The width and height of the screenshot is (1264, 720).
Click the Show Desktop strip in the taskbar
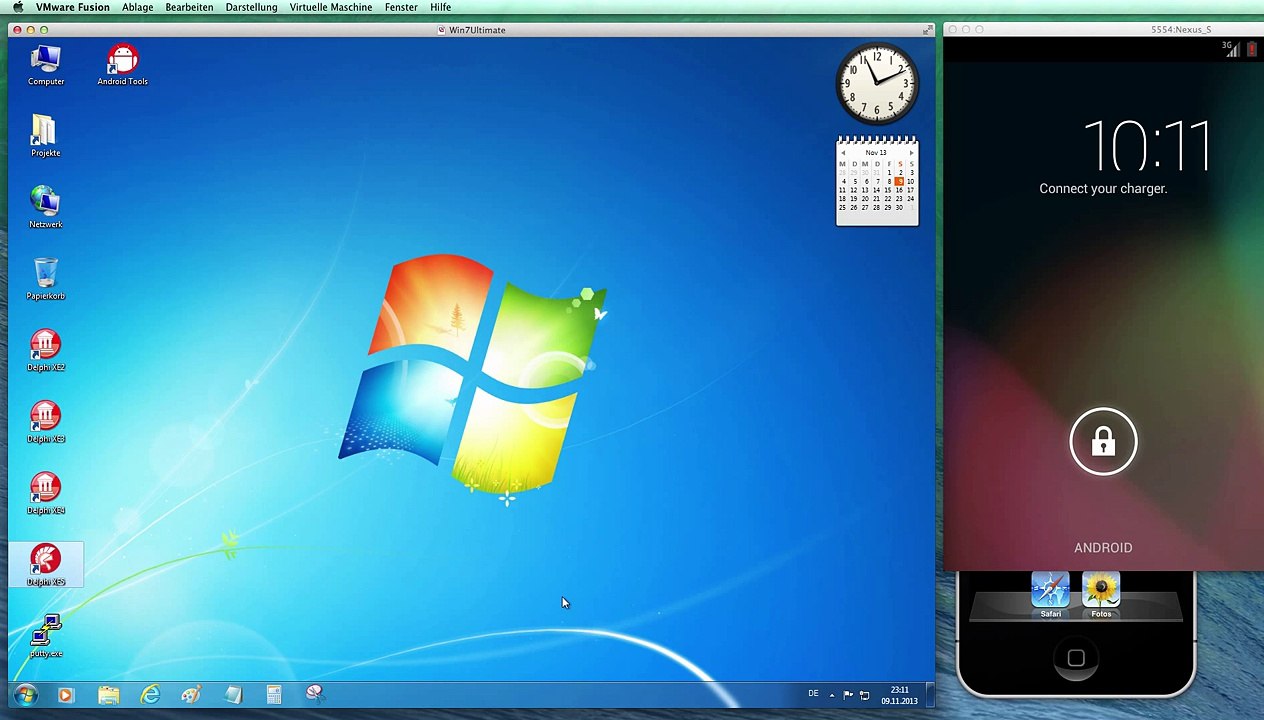coord(929,695)
